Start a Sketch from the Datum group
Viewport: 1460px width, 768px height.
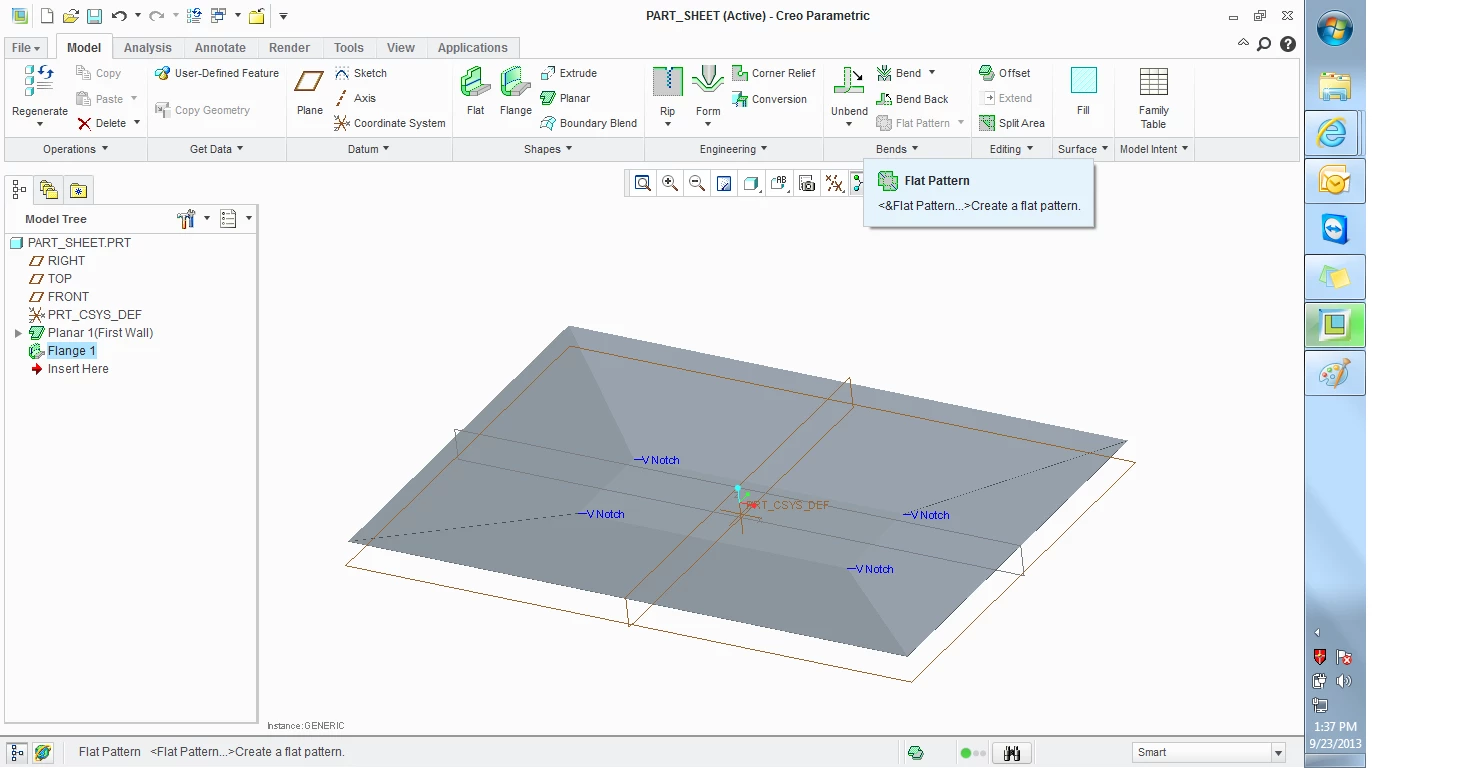pyautogui.click(x=360, y=73)
